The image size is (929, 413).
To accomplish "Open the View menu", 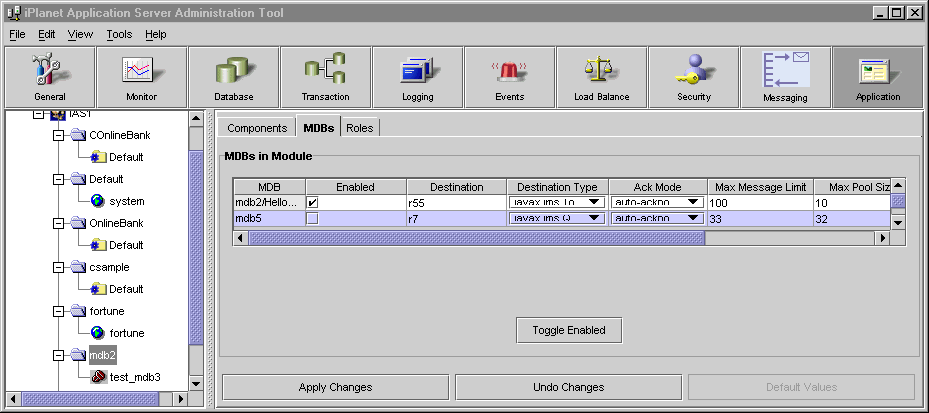I will click(80, 34).
